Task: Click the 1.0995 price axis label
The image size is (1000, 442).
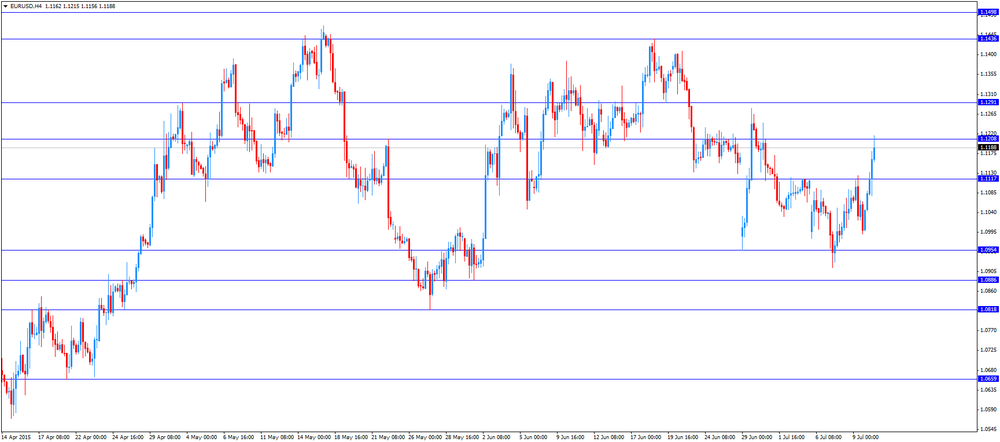Action: pos(987,232)
